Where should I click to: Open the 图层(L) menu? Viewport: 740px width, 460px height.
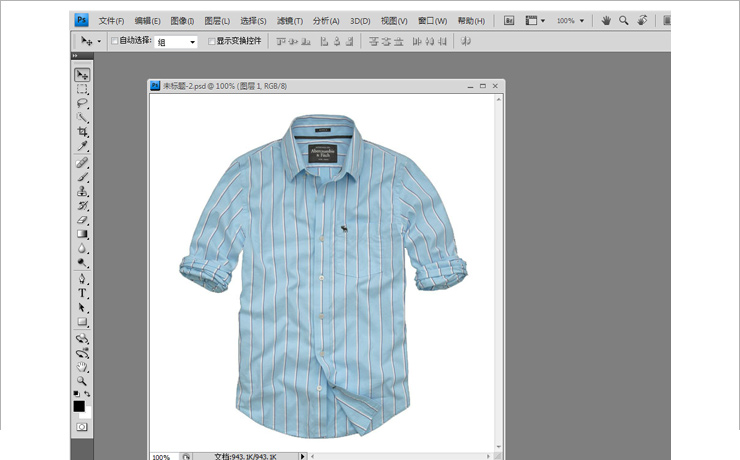[x=217, y=20]
